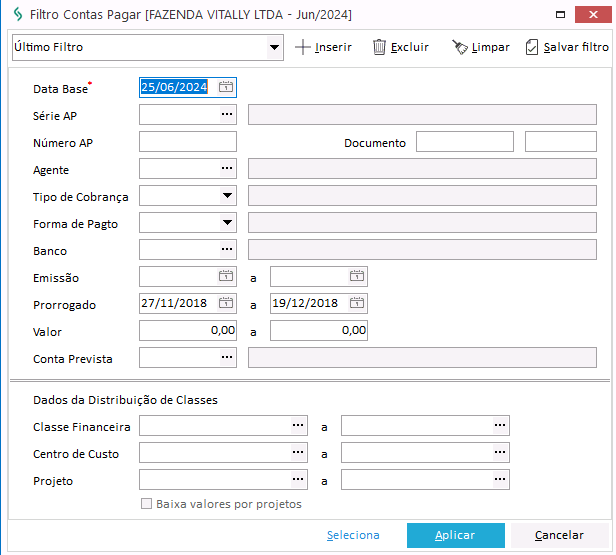
Task: Click the Aplicar button
Action: 456,535
